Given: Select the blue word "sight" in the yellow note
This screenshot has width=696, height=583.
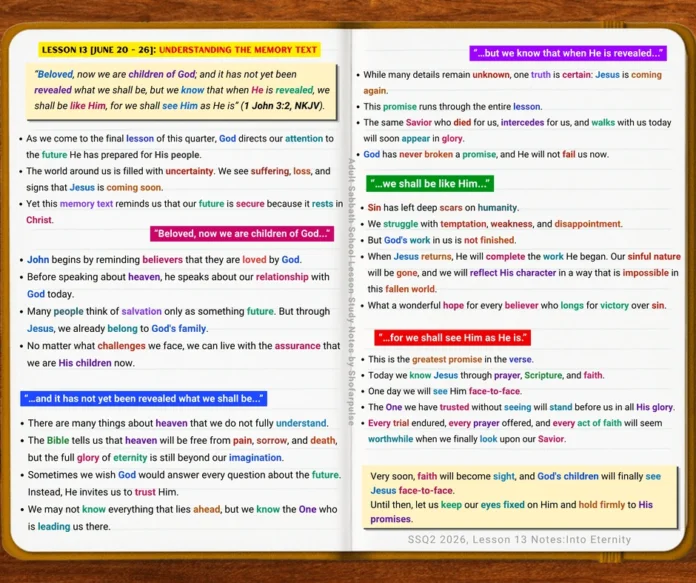Looking at the screenshot, I should click(504, 476).
